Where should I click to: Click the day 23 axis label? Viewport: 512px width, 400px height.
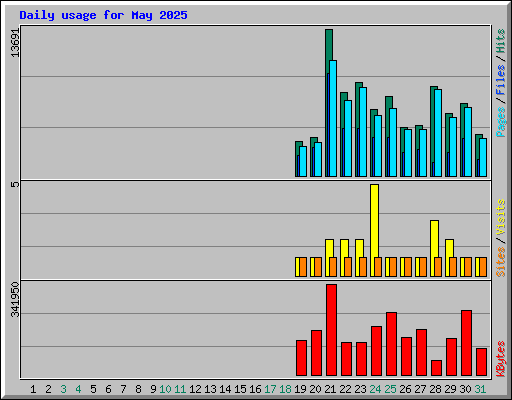point(360,389)
